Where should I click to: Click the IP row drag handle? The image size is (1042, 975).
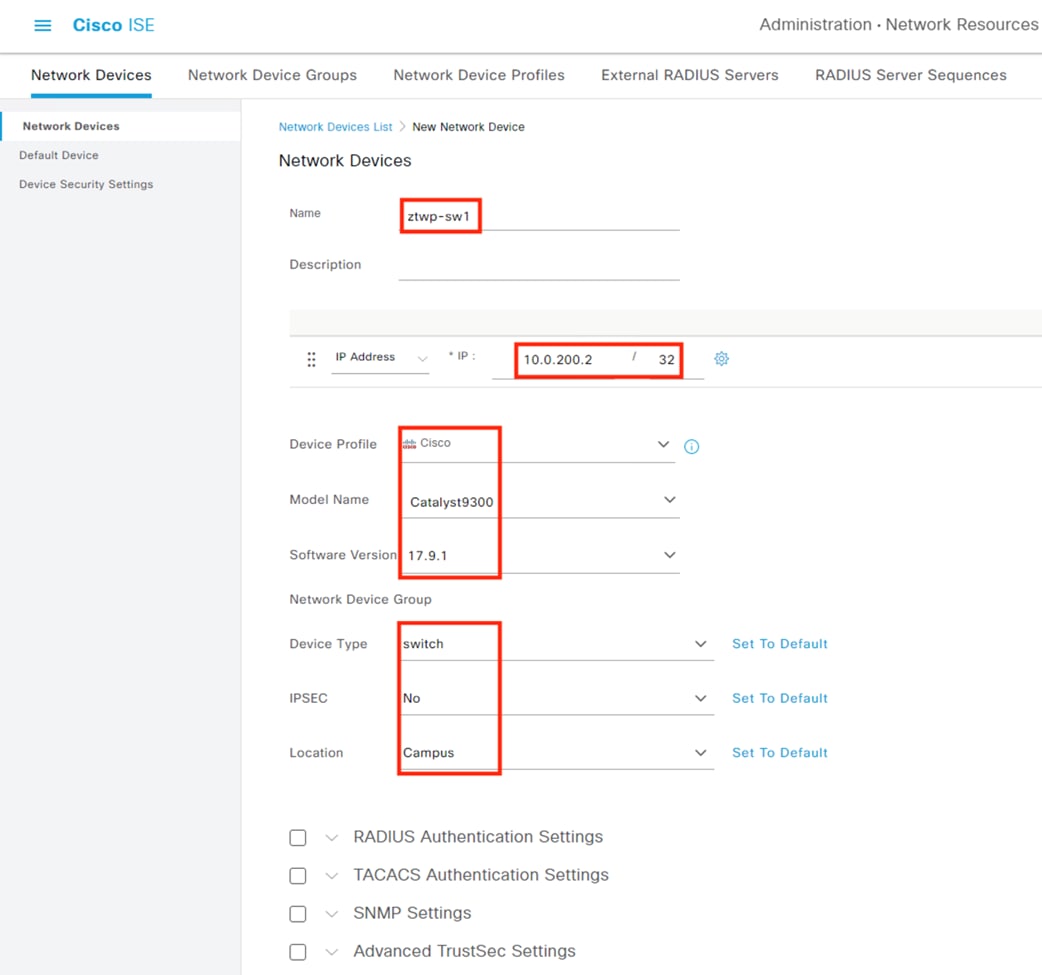click(x=311, y=360)
